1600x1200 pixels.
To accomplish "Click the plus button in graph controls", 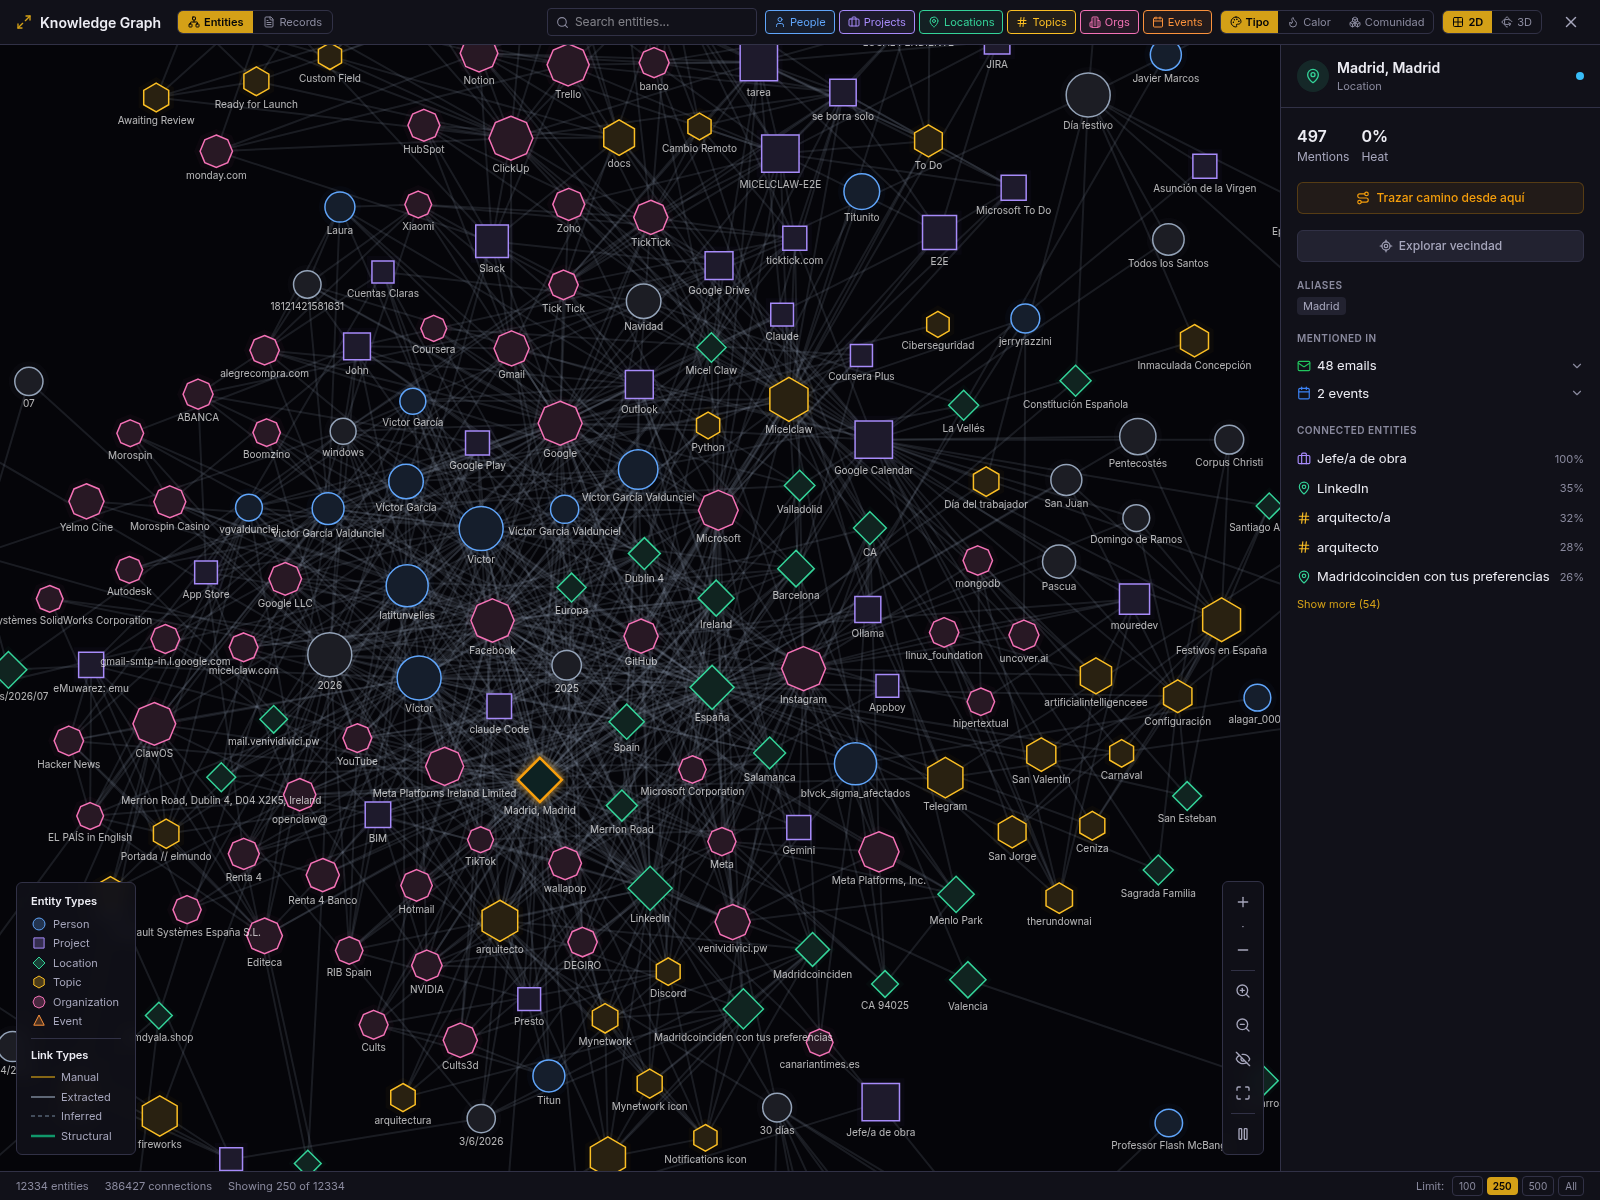I will point(1243,902).
